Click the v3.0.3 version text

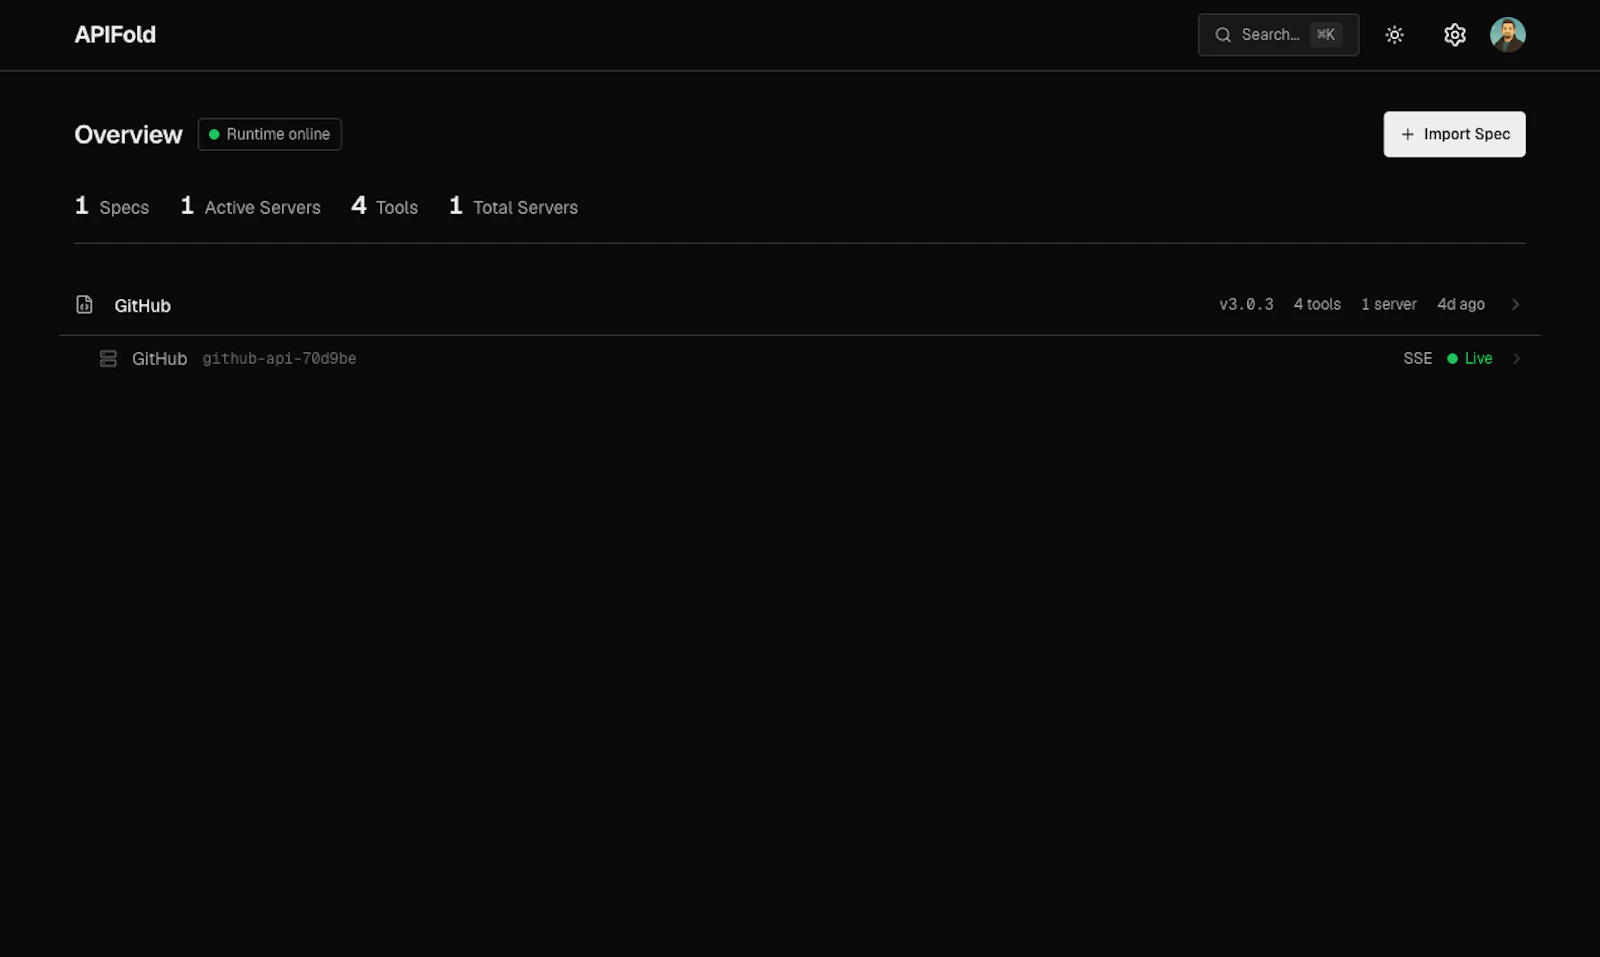pyautogui.click(x=1246, y=305)
